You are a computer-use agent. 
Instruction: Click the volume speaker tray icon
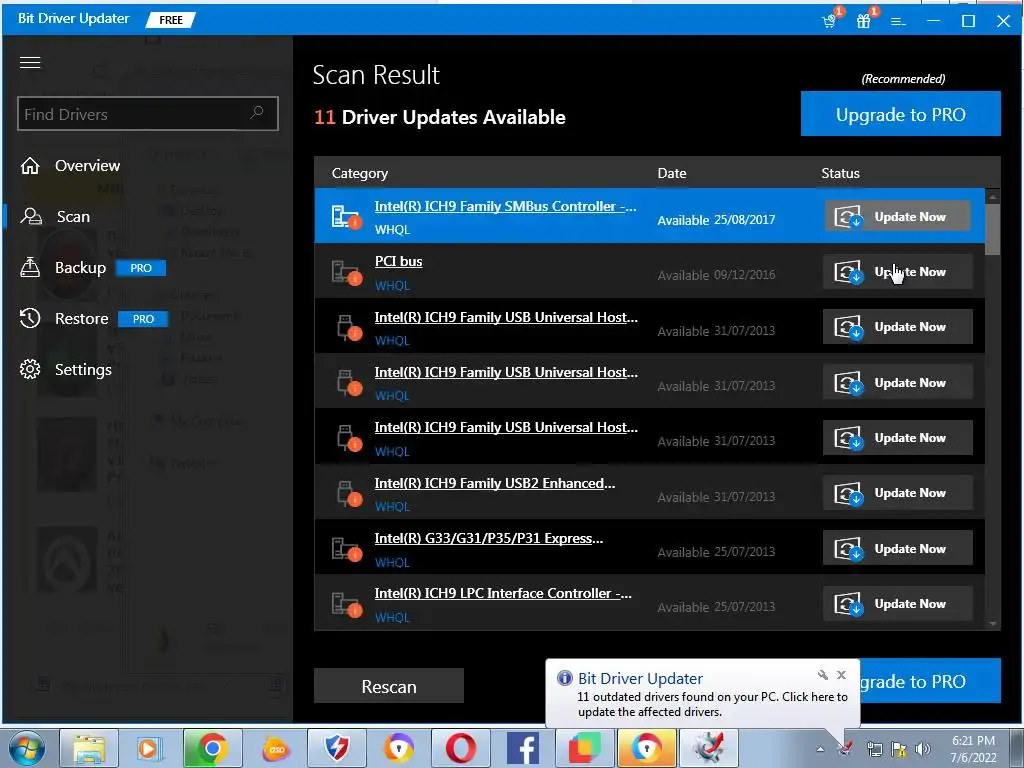tap(923, 749)
